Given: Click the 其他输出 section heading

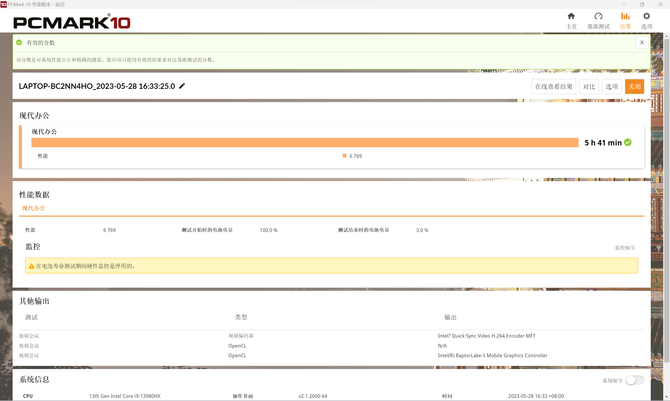Looking at the screenshot, I should pos(34,301).
